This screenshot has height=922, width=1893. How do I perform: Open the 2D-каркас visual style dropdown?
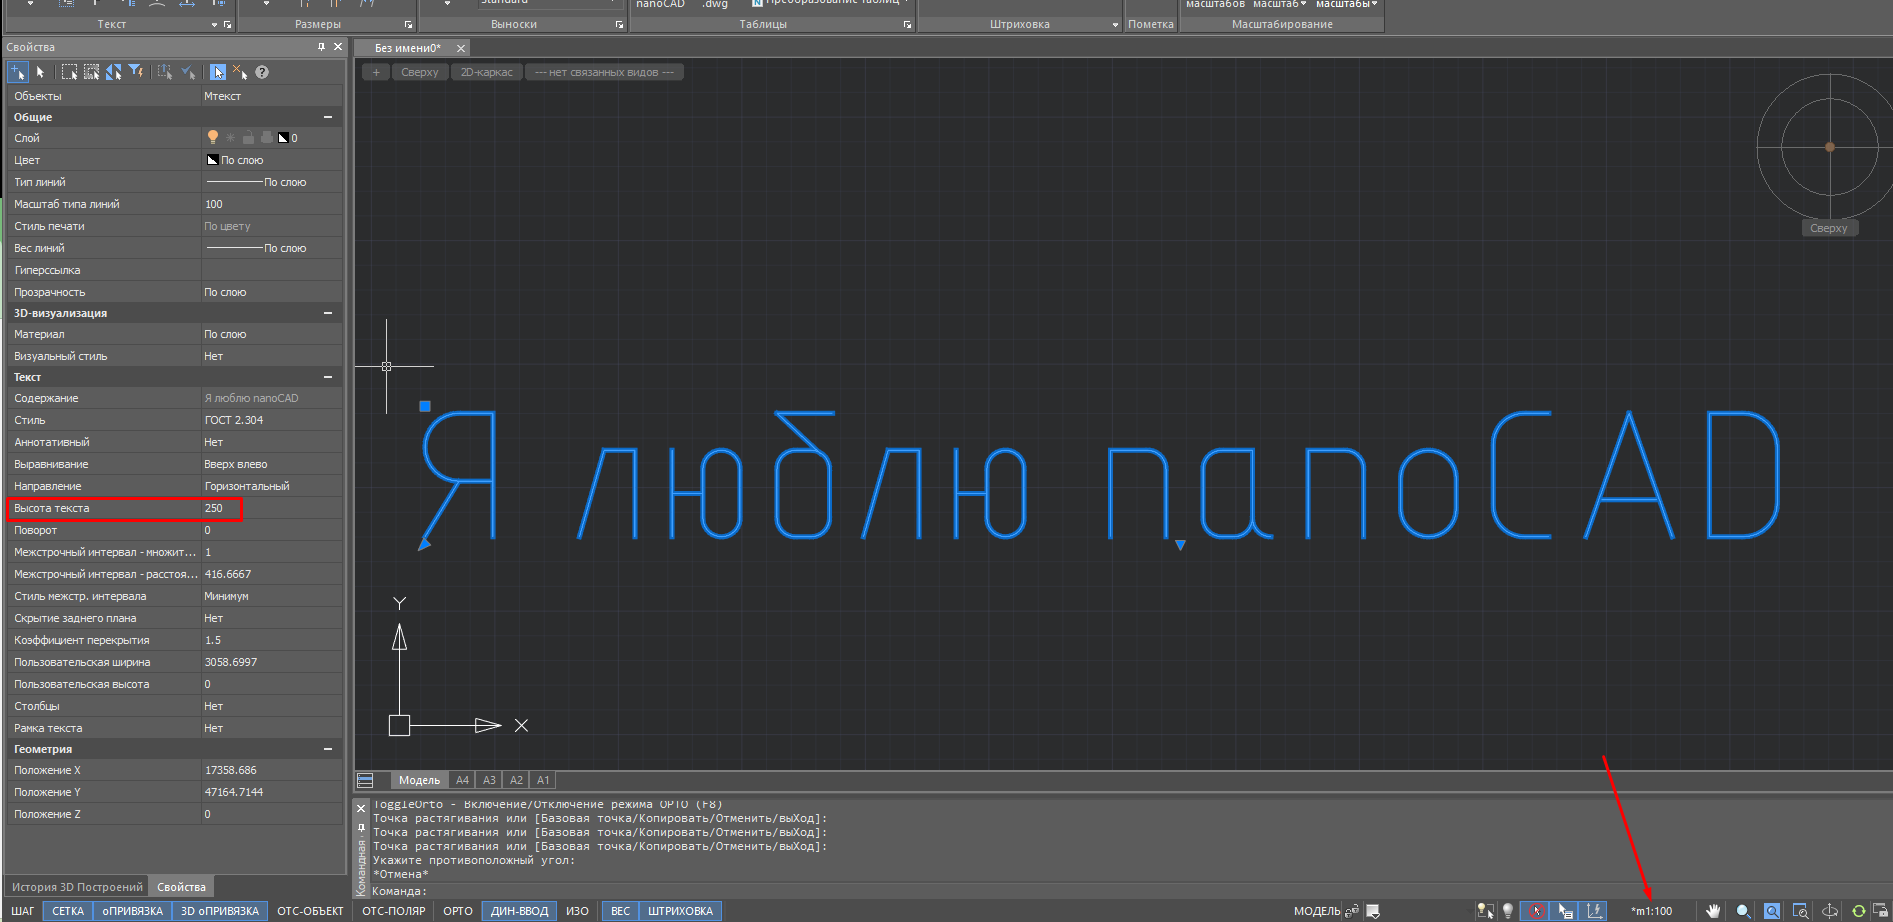[487, 72]
